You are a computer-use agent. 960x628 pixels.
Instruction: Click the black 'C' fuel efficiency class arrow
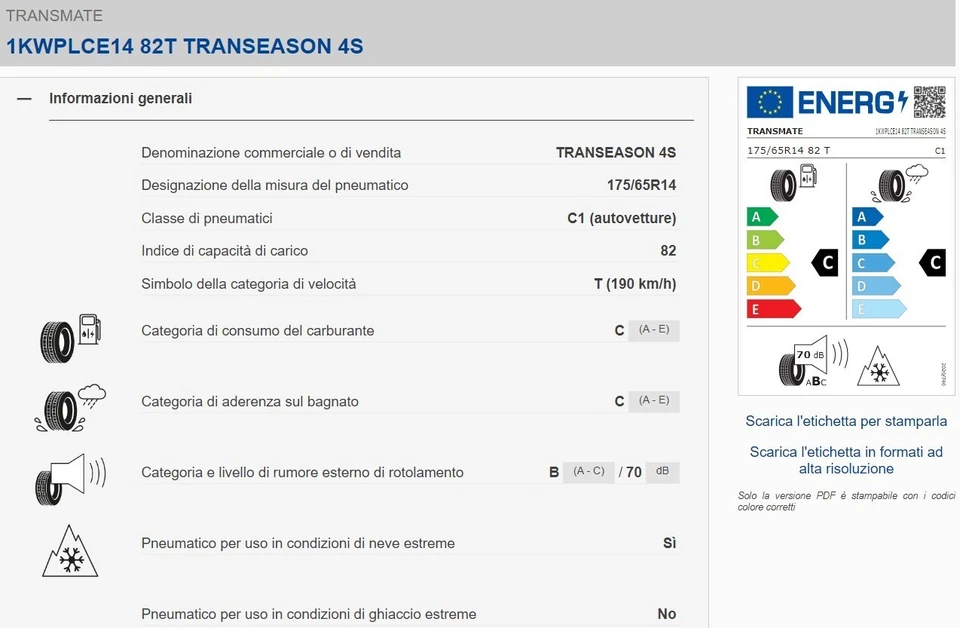coord(825,263)
